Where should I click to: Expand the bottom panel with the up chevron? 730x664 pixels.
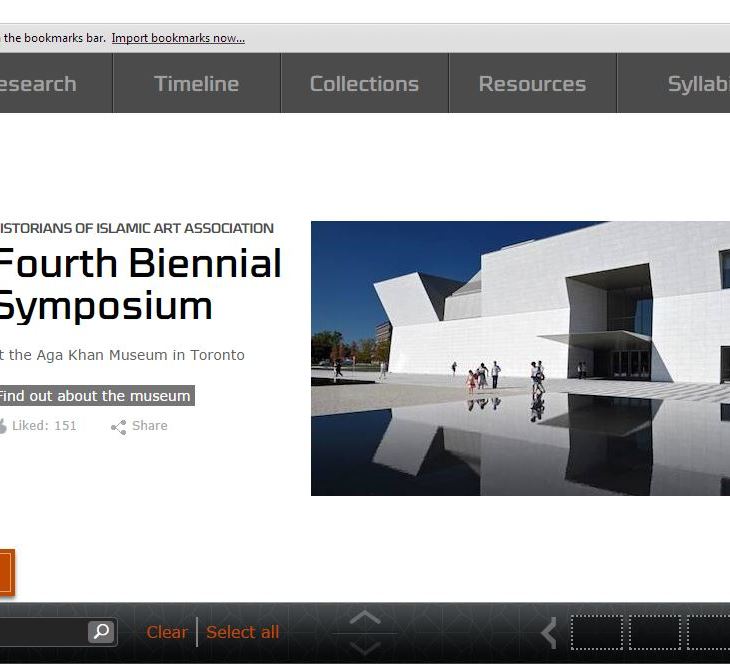point(365,618)
